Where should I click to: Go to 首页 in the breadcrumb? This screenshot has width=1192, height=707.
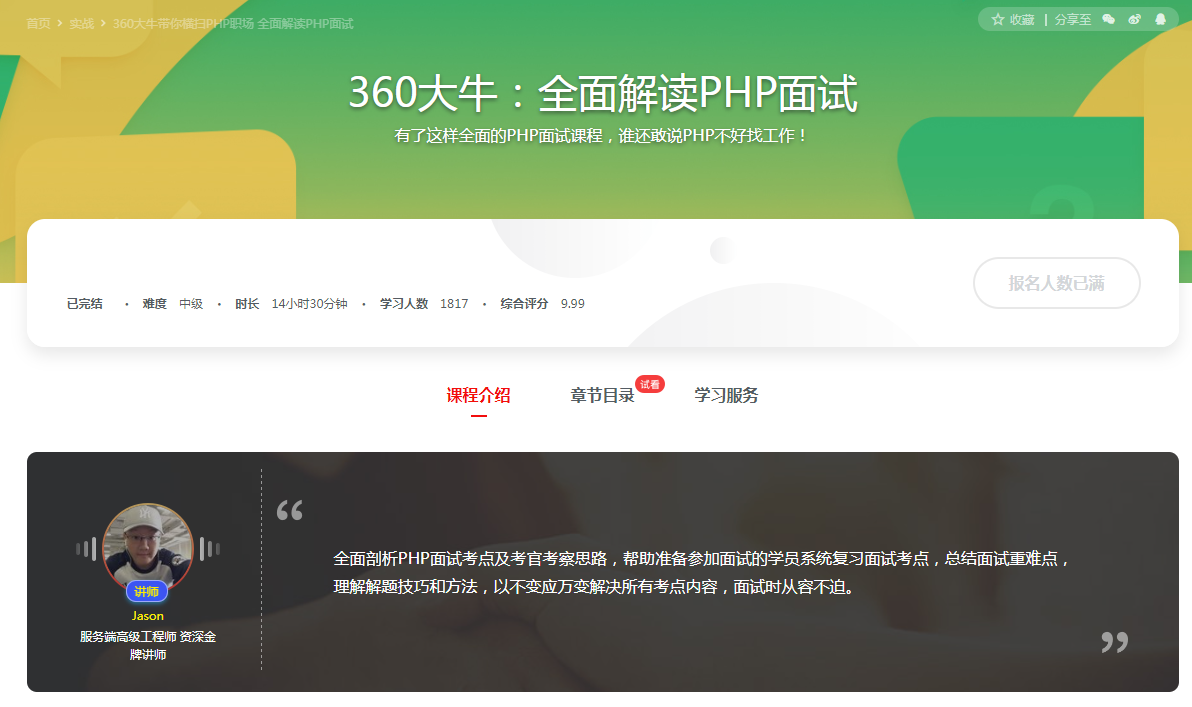click(38, 23)
